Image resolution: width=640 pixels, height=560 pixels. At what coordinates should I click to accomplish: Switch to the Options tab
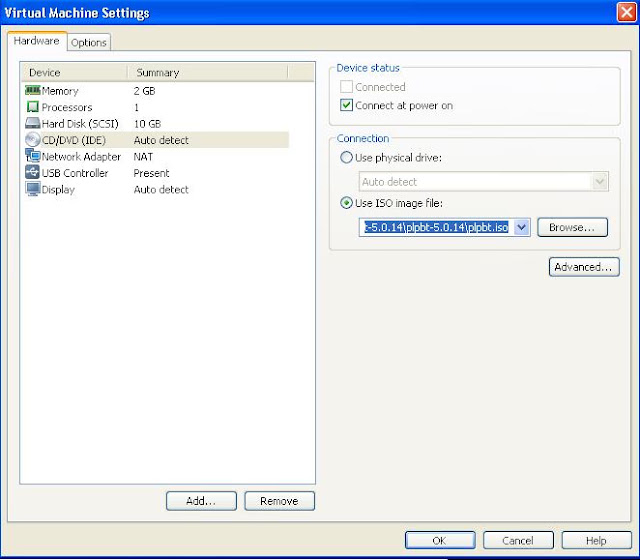point(89,42)
